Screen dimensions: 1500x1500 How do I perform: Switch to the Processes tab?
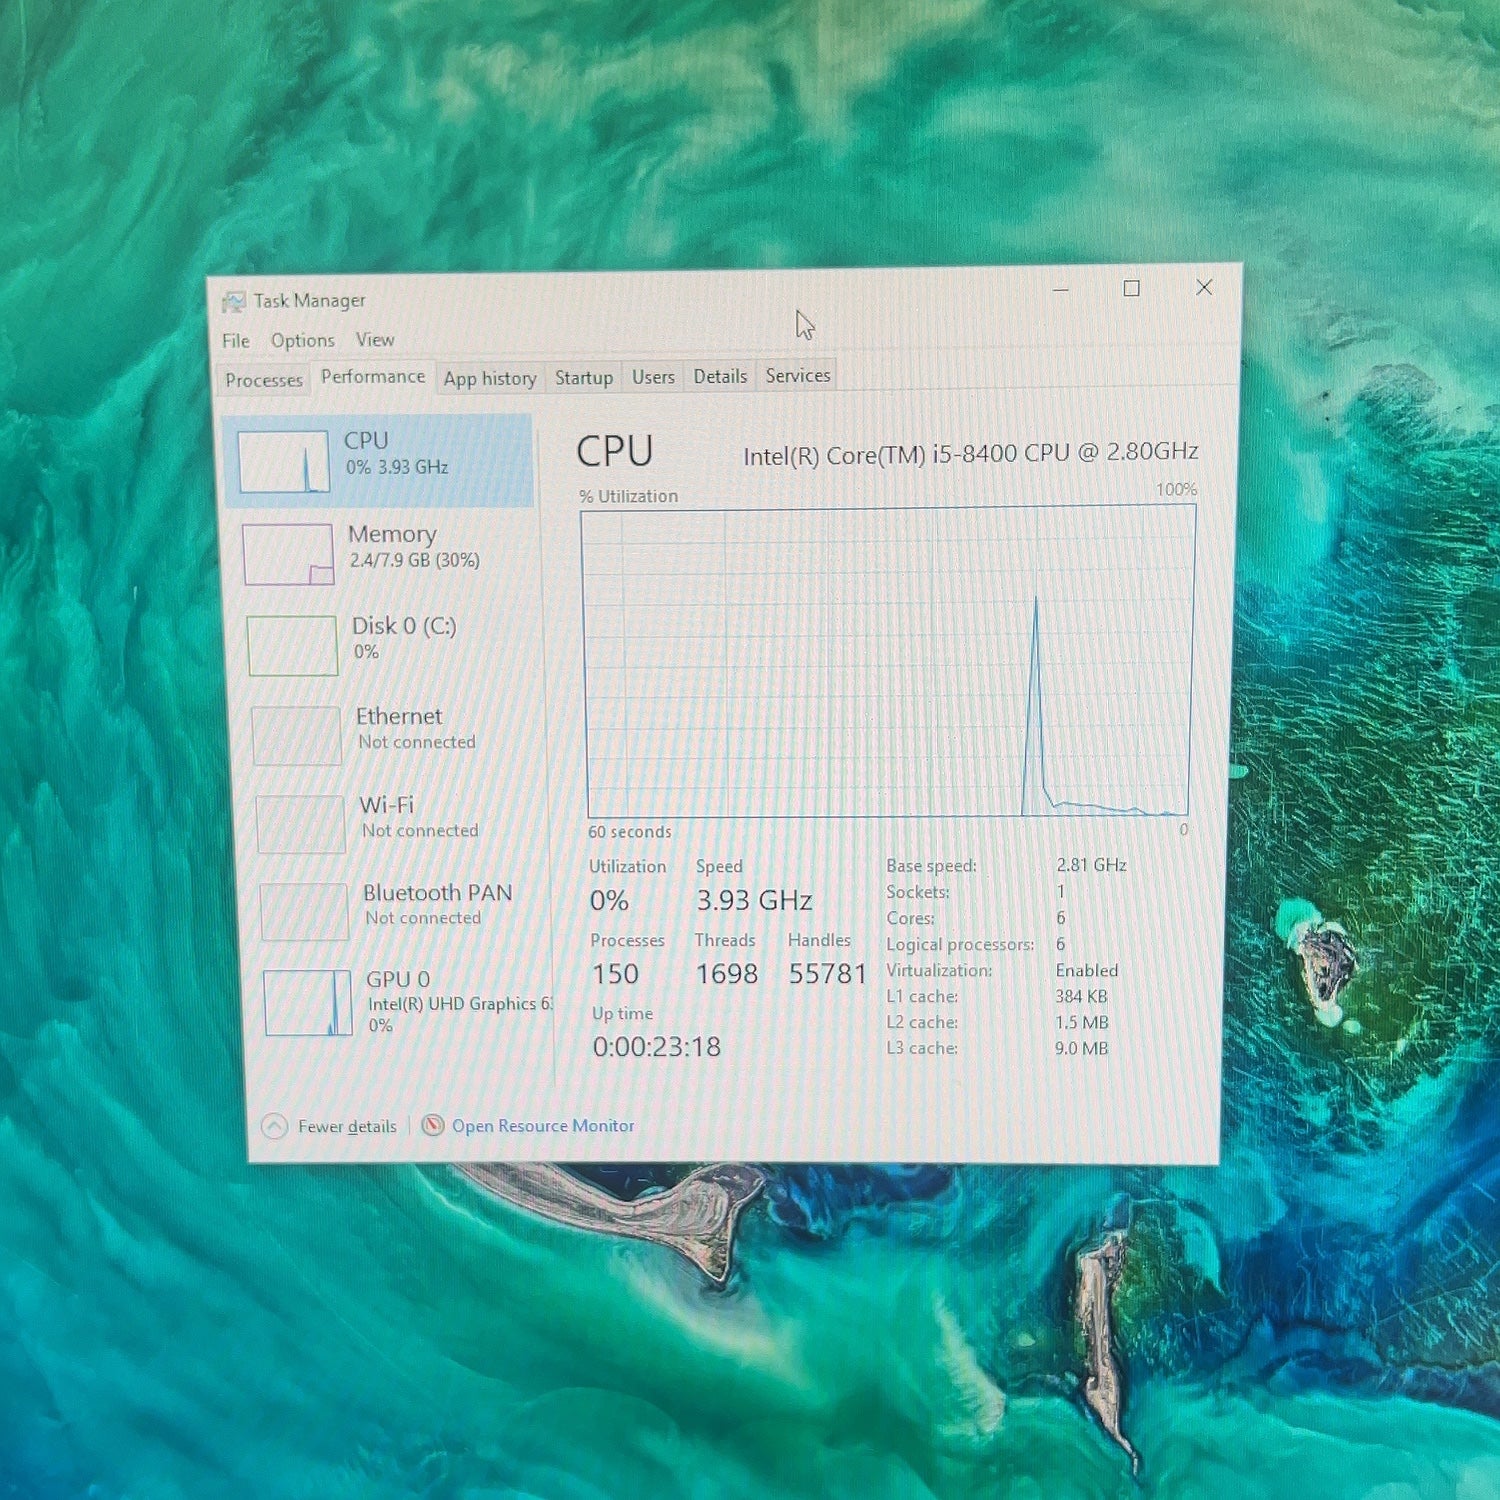click(263, 380)
